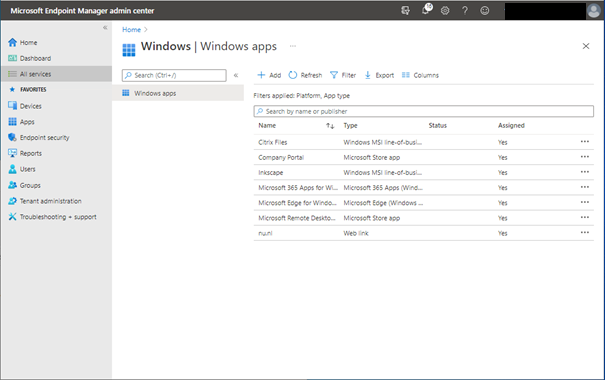Open the more options ellipsis beside page title

[x=293, y=46]
